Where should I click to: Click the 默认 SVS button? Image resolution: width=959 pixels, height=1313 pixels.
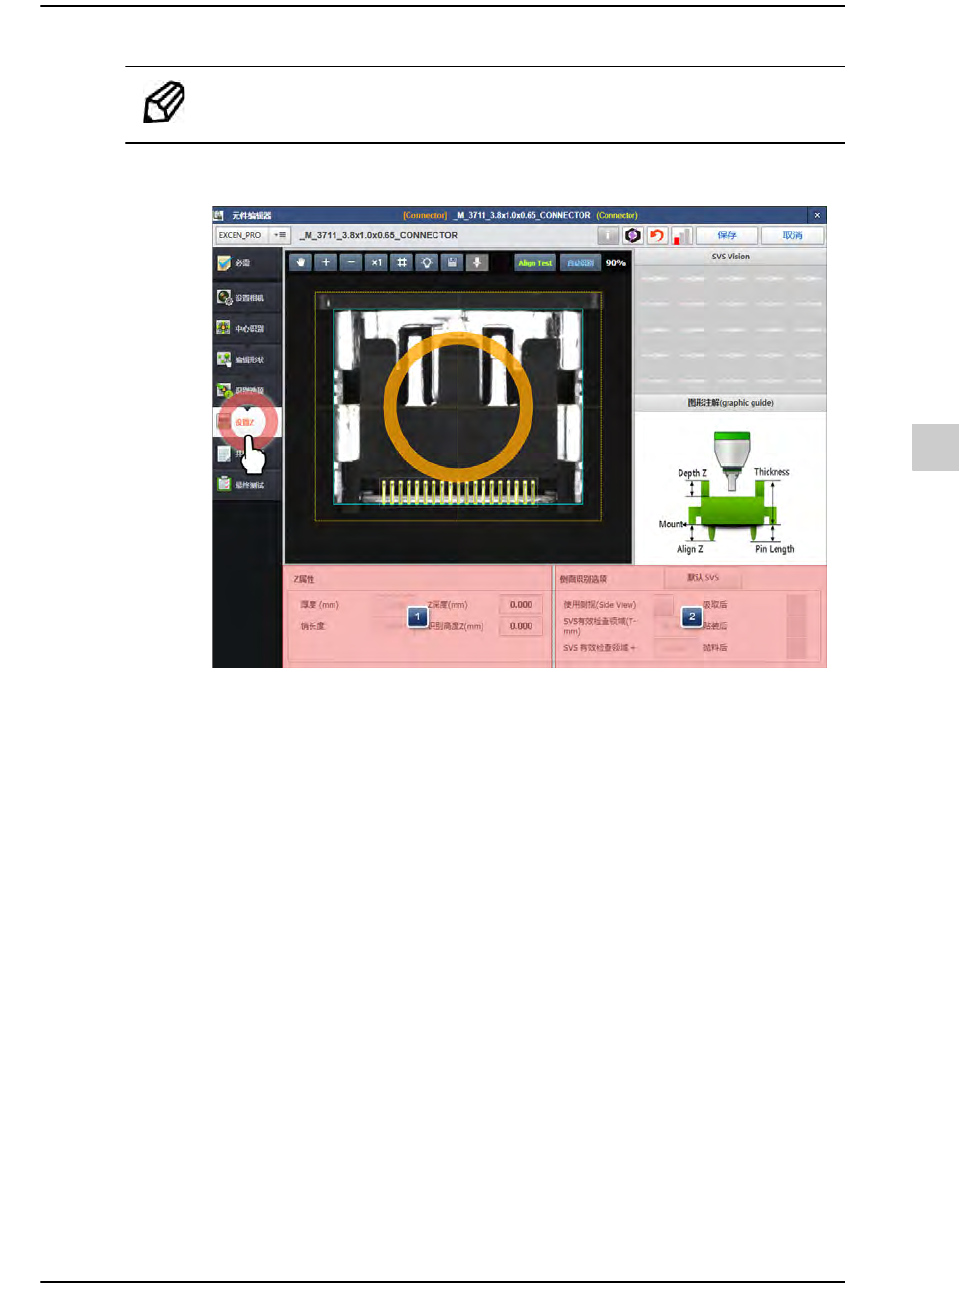[703, 578]
